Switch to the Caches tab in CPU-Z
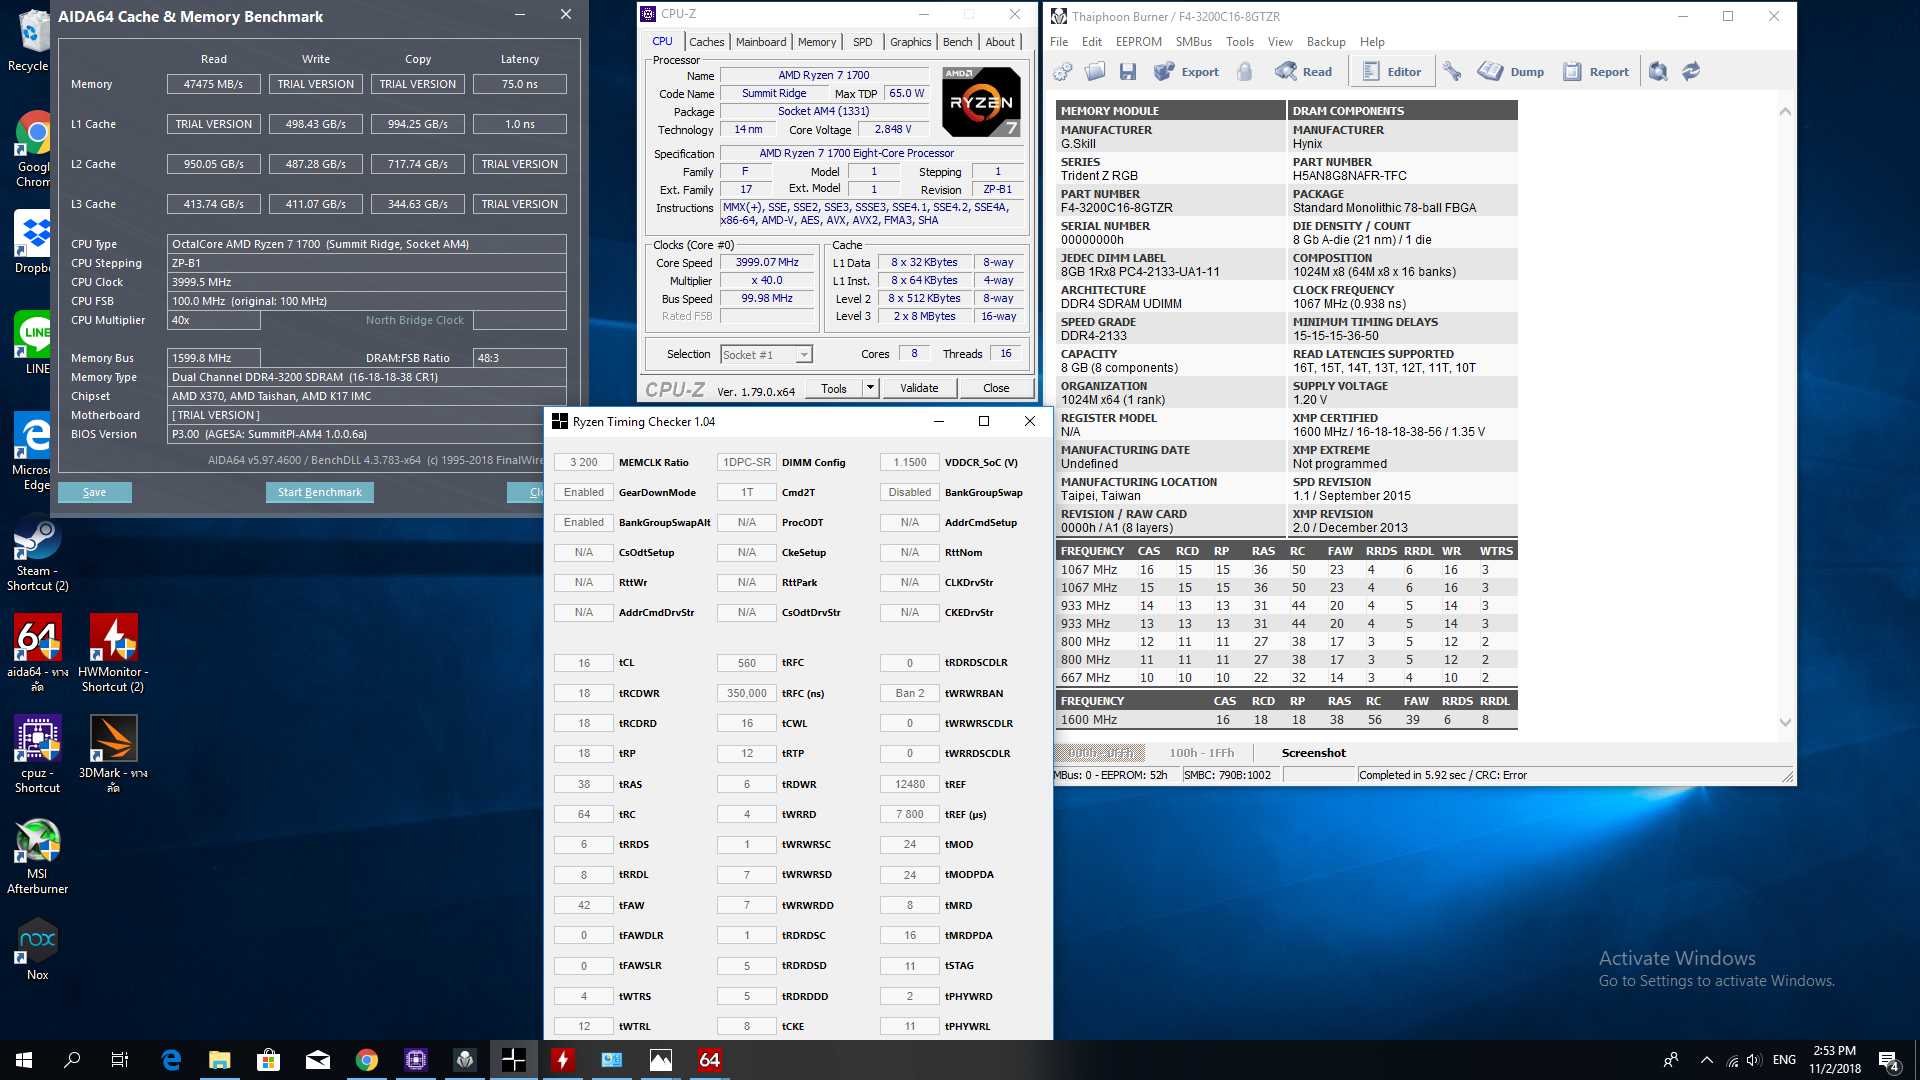This screenshot has height=1080, width=1920. click(x=706, y=42)
